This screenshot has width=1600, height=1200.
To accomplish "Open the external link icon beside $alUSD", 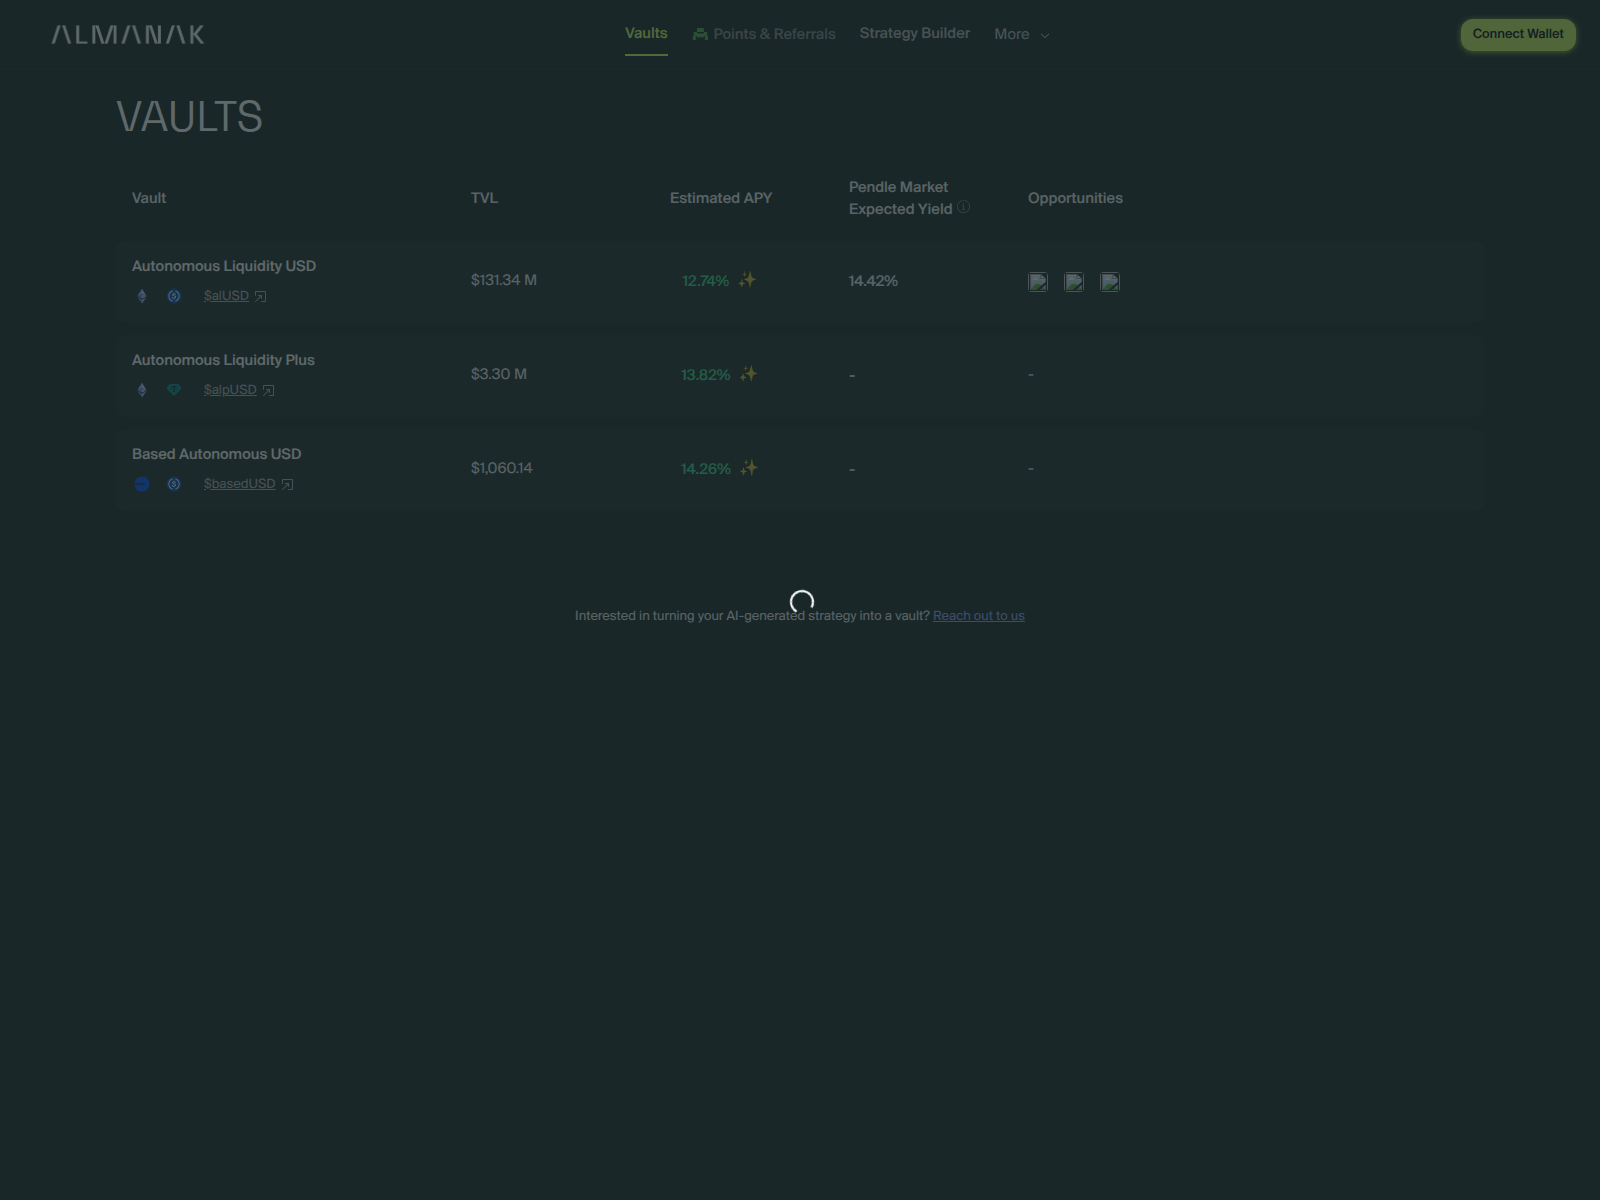I will click(261, 296).
